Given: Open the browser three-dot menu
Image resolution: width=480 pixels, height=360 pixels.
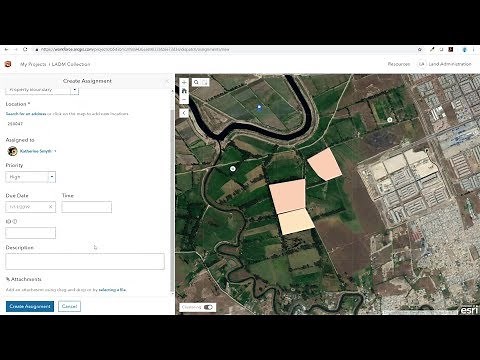Looking at the screenshot, I should [474, 49].
